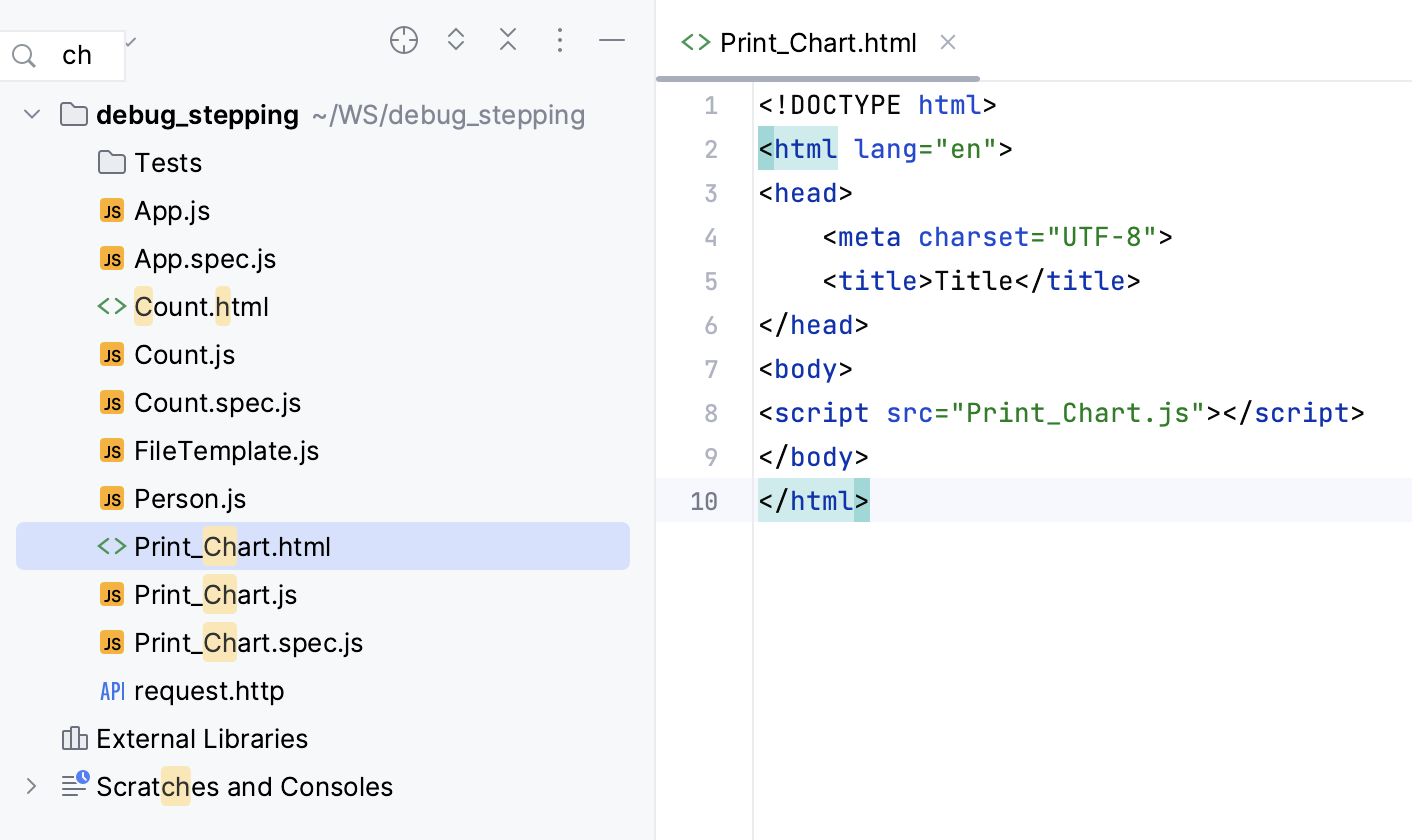Click the External Libraries icon
The image size is (1412, 840).
[74, 739]
